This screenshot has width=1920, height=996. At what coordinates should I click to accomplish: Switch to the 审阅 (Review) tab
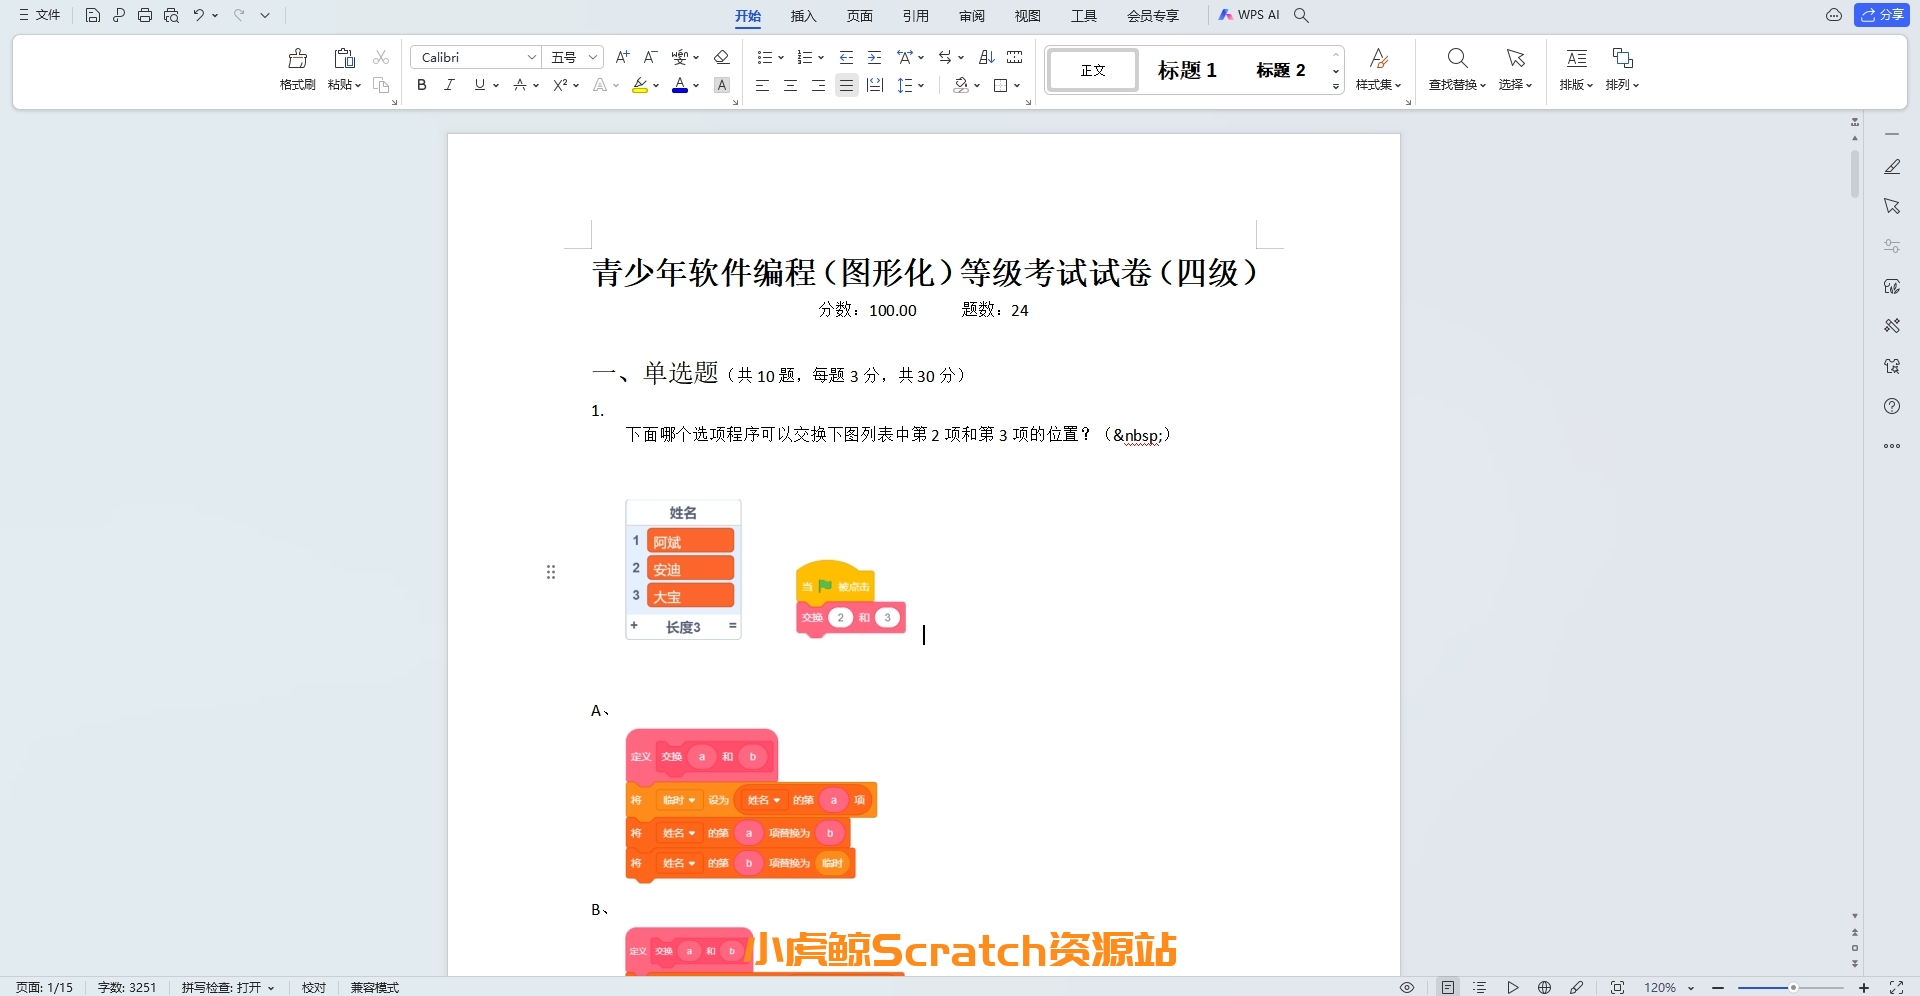(972, 15)
